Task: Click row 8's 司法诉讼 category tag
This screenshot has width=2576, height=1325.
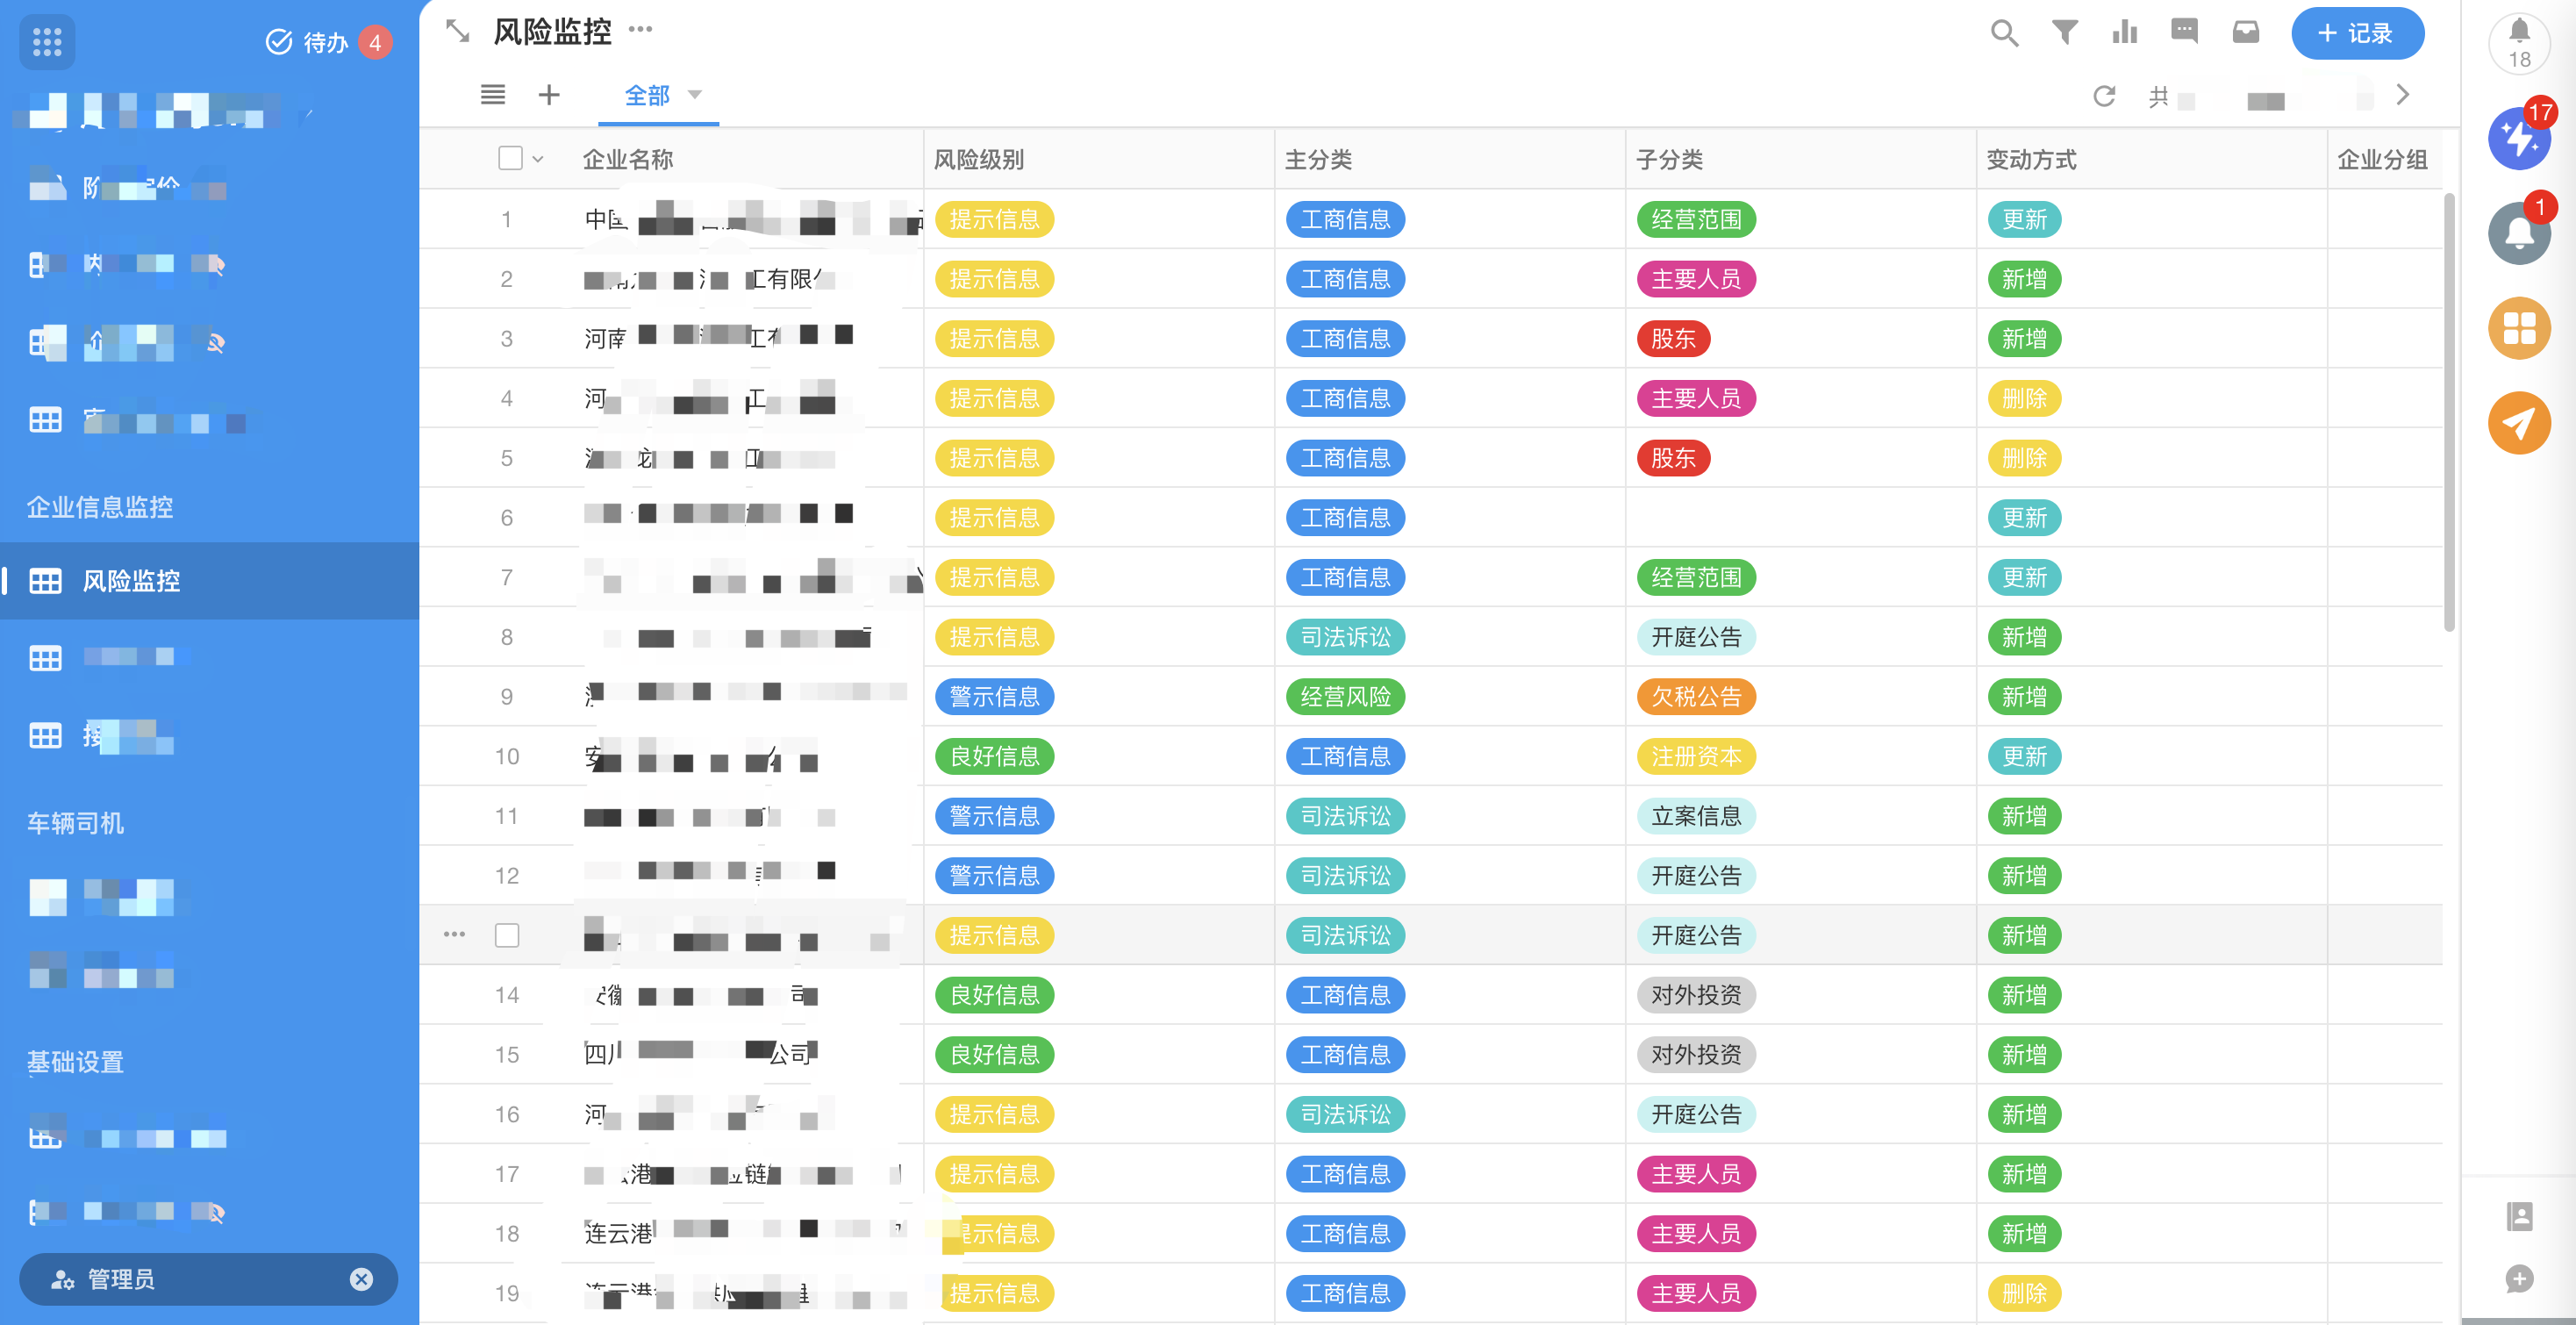Action: click(x=1345, y=637)
